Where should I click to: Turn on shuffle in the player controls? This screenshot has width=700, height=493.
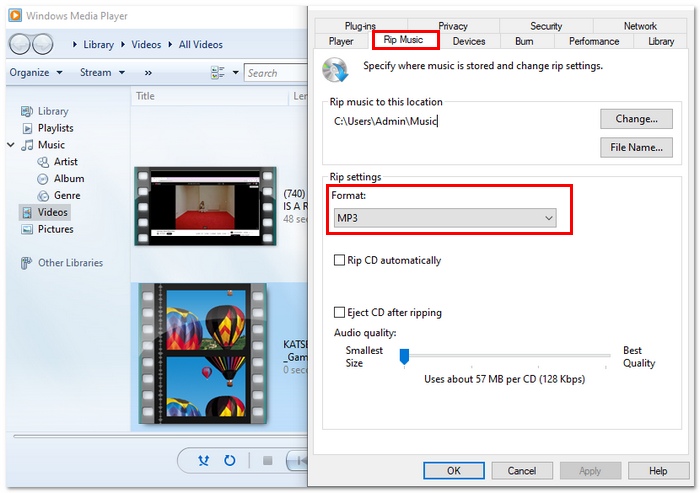[204, 460]
